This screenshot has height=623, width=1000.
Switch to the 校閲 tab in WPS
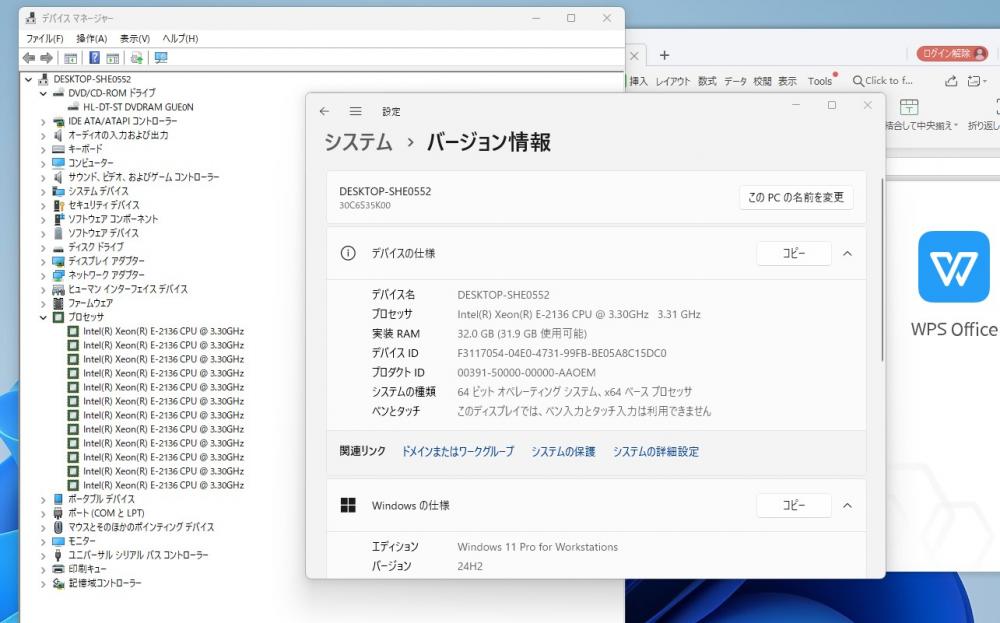pos(762,81)
